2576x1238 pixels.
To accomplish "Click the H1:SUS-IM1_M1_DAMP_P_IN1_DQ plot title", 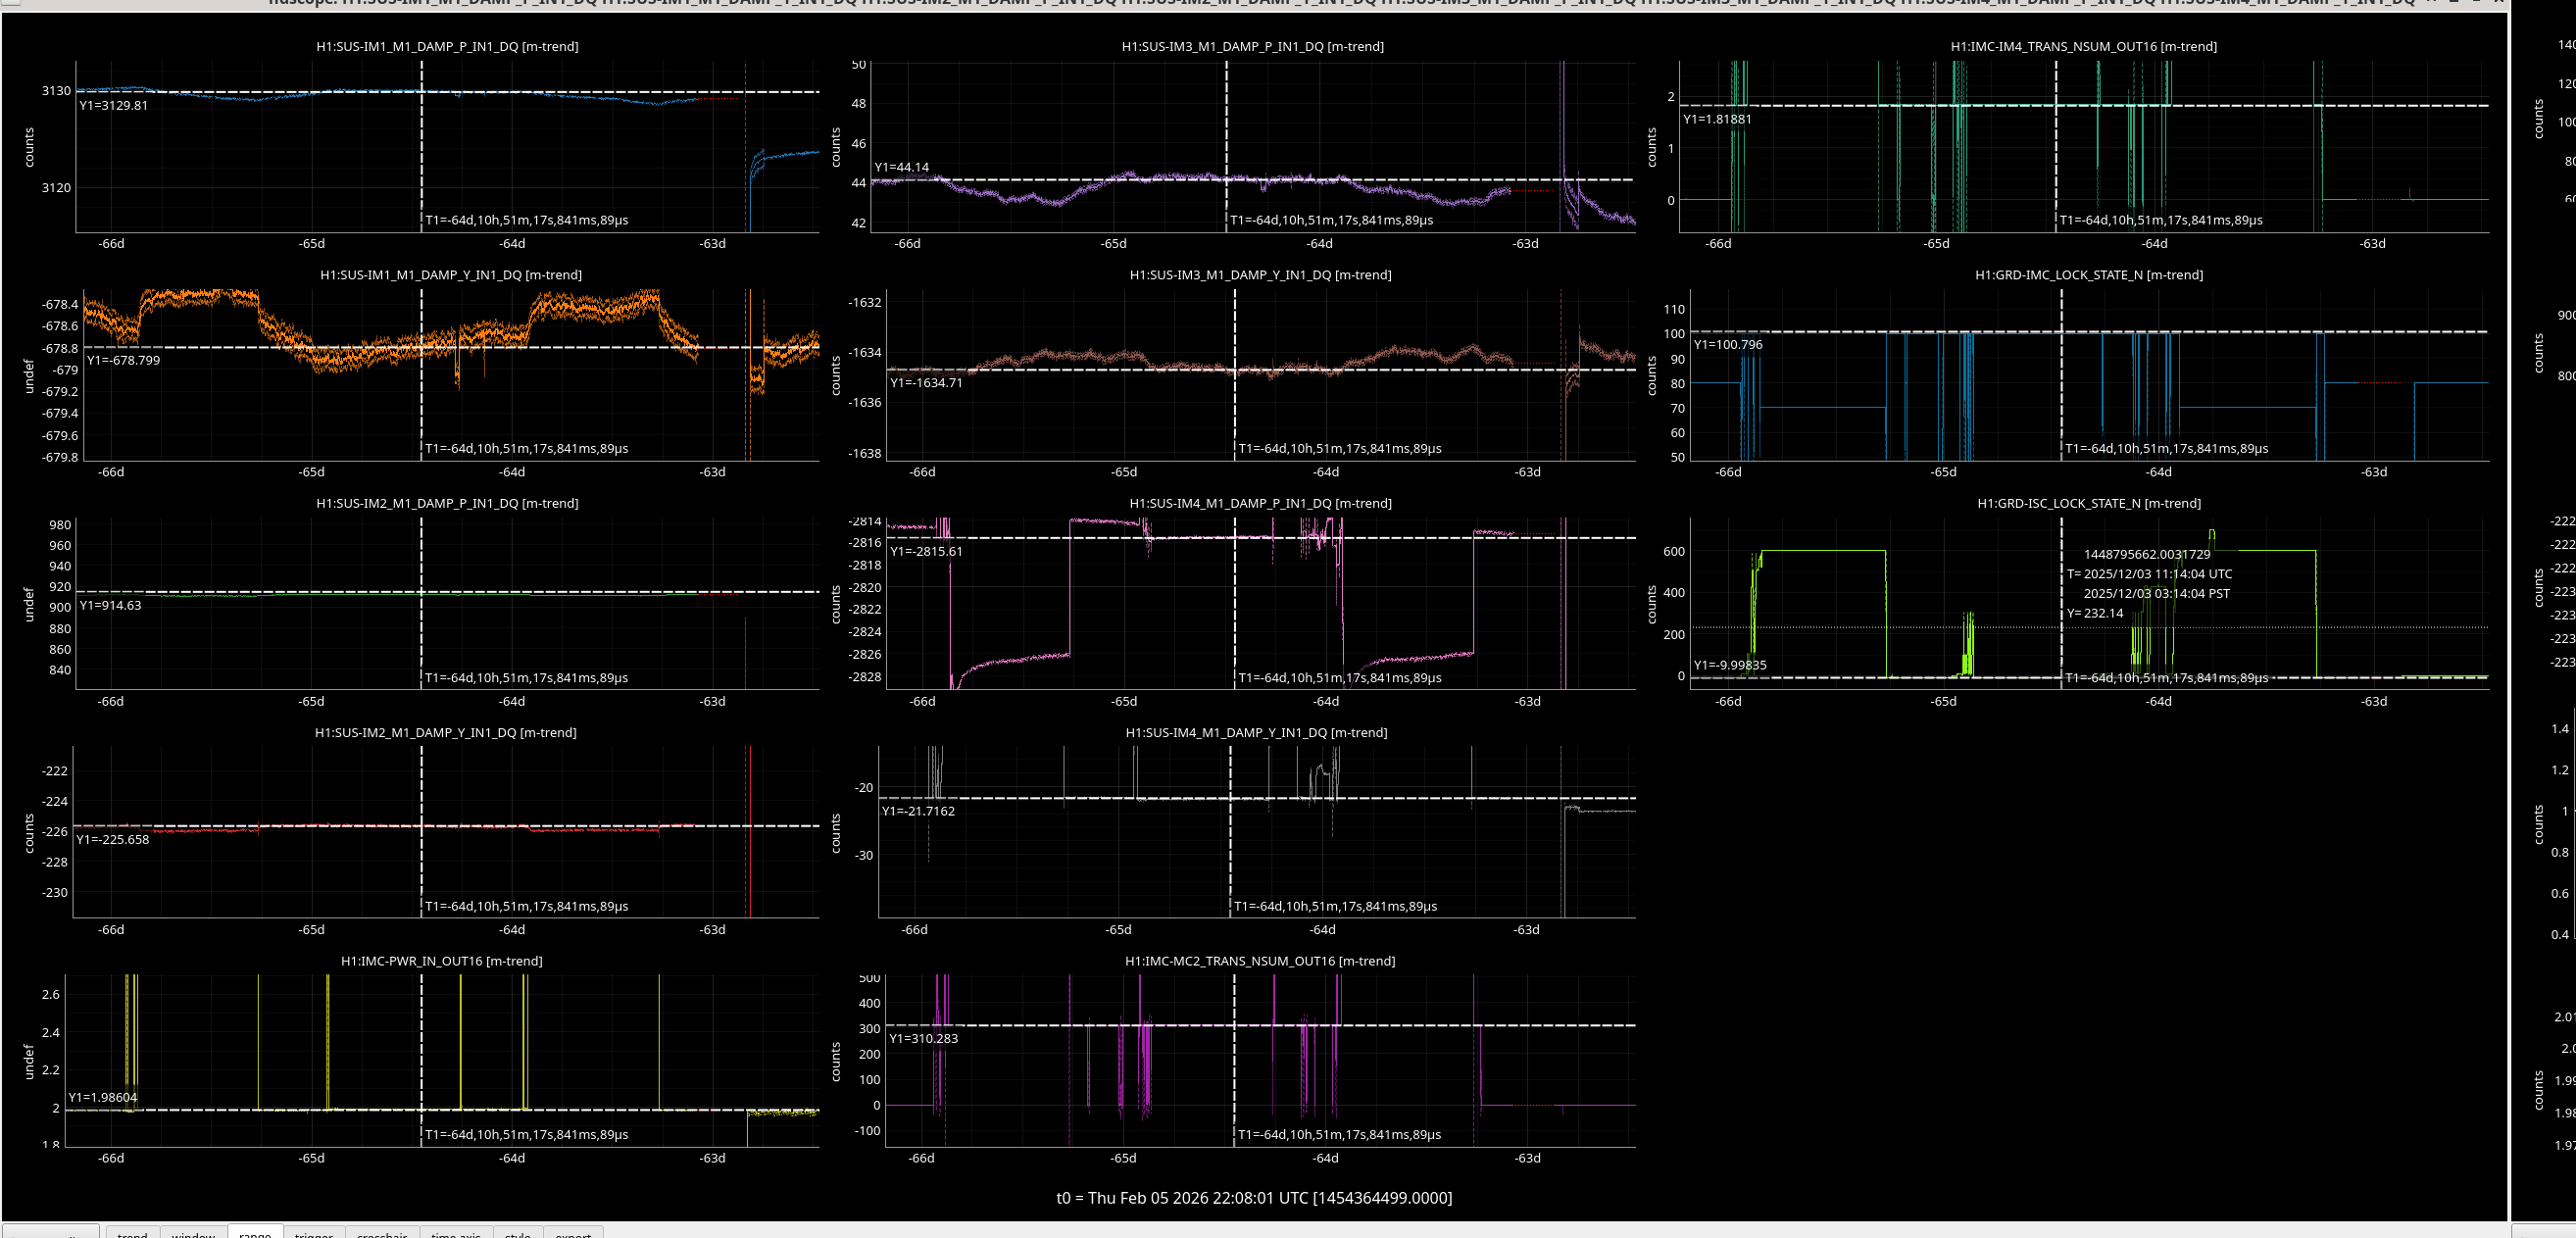I will pyautogui.click(x=447, y=46).
